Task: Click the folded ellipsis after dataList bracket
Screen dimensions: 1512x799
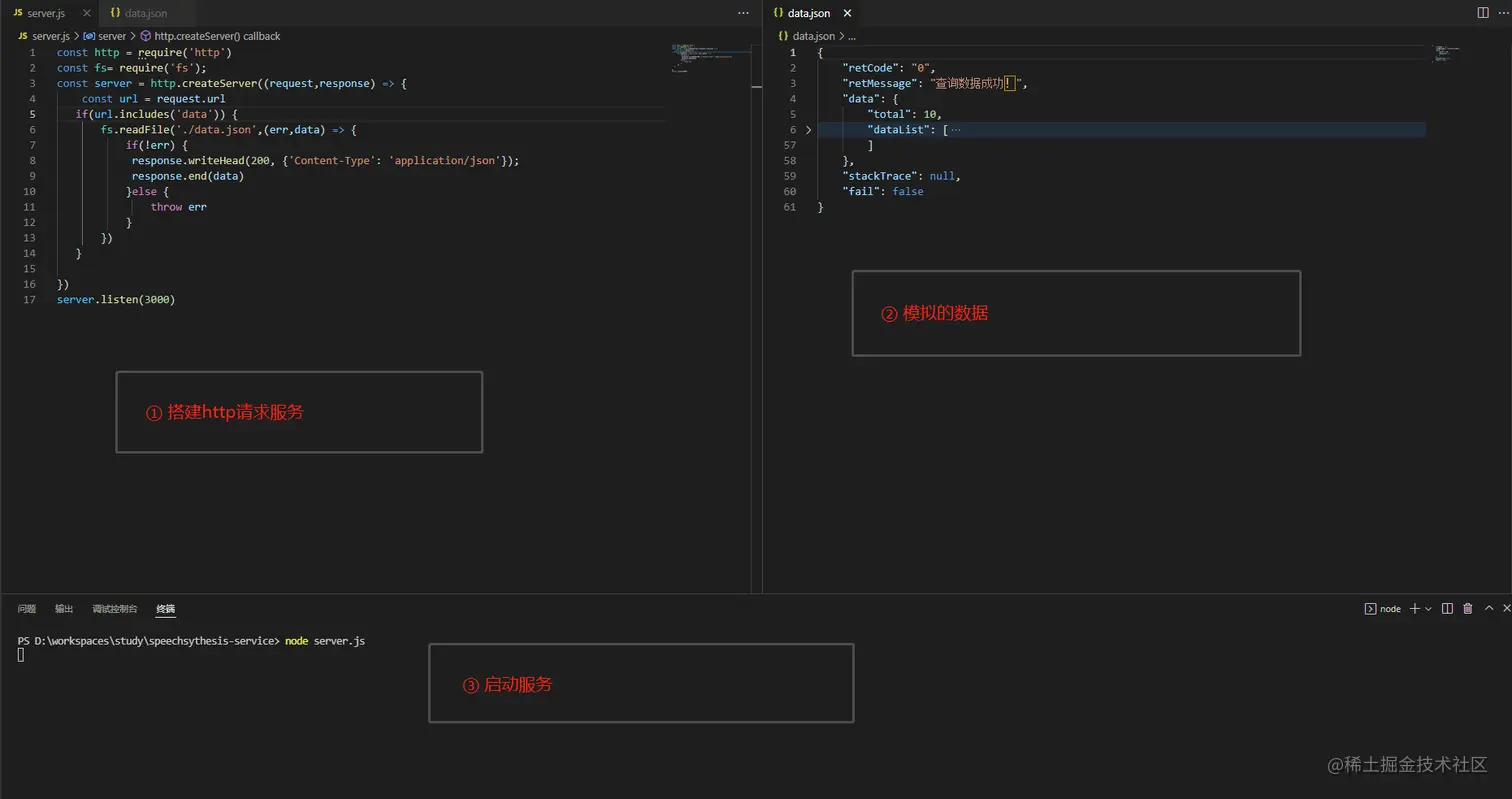Action: click(956, 130)
